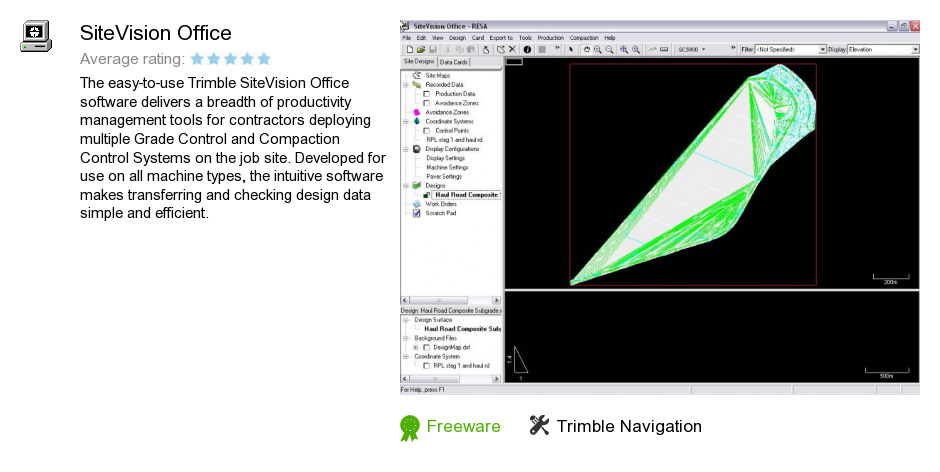Open the Display Elevation dropdown
Screen dimensions: 940x472
click(x=915, y=50)
